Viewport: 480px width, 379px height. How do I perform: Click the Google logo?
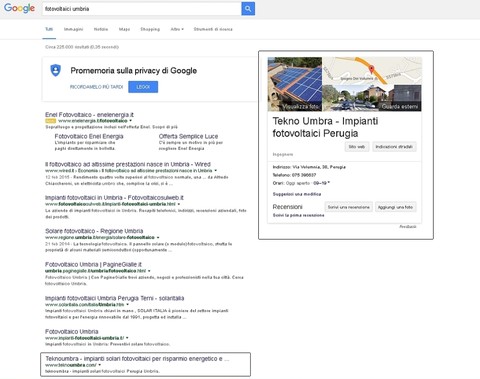[x=19, y=8]
